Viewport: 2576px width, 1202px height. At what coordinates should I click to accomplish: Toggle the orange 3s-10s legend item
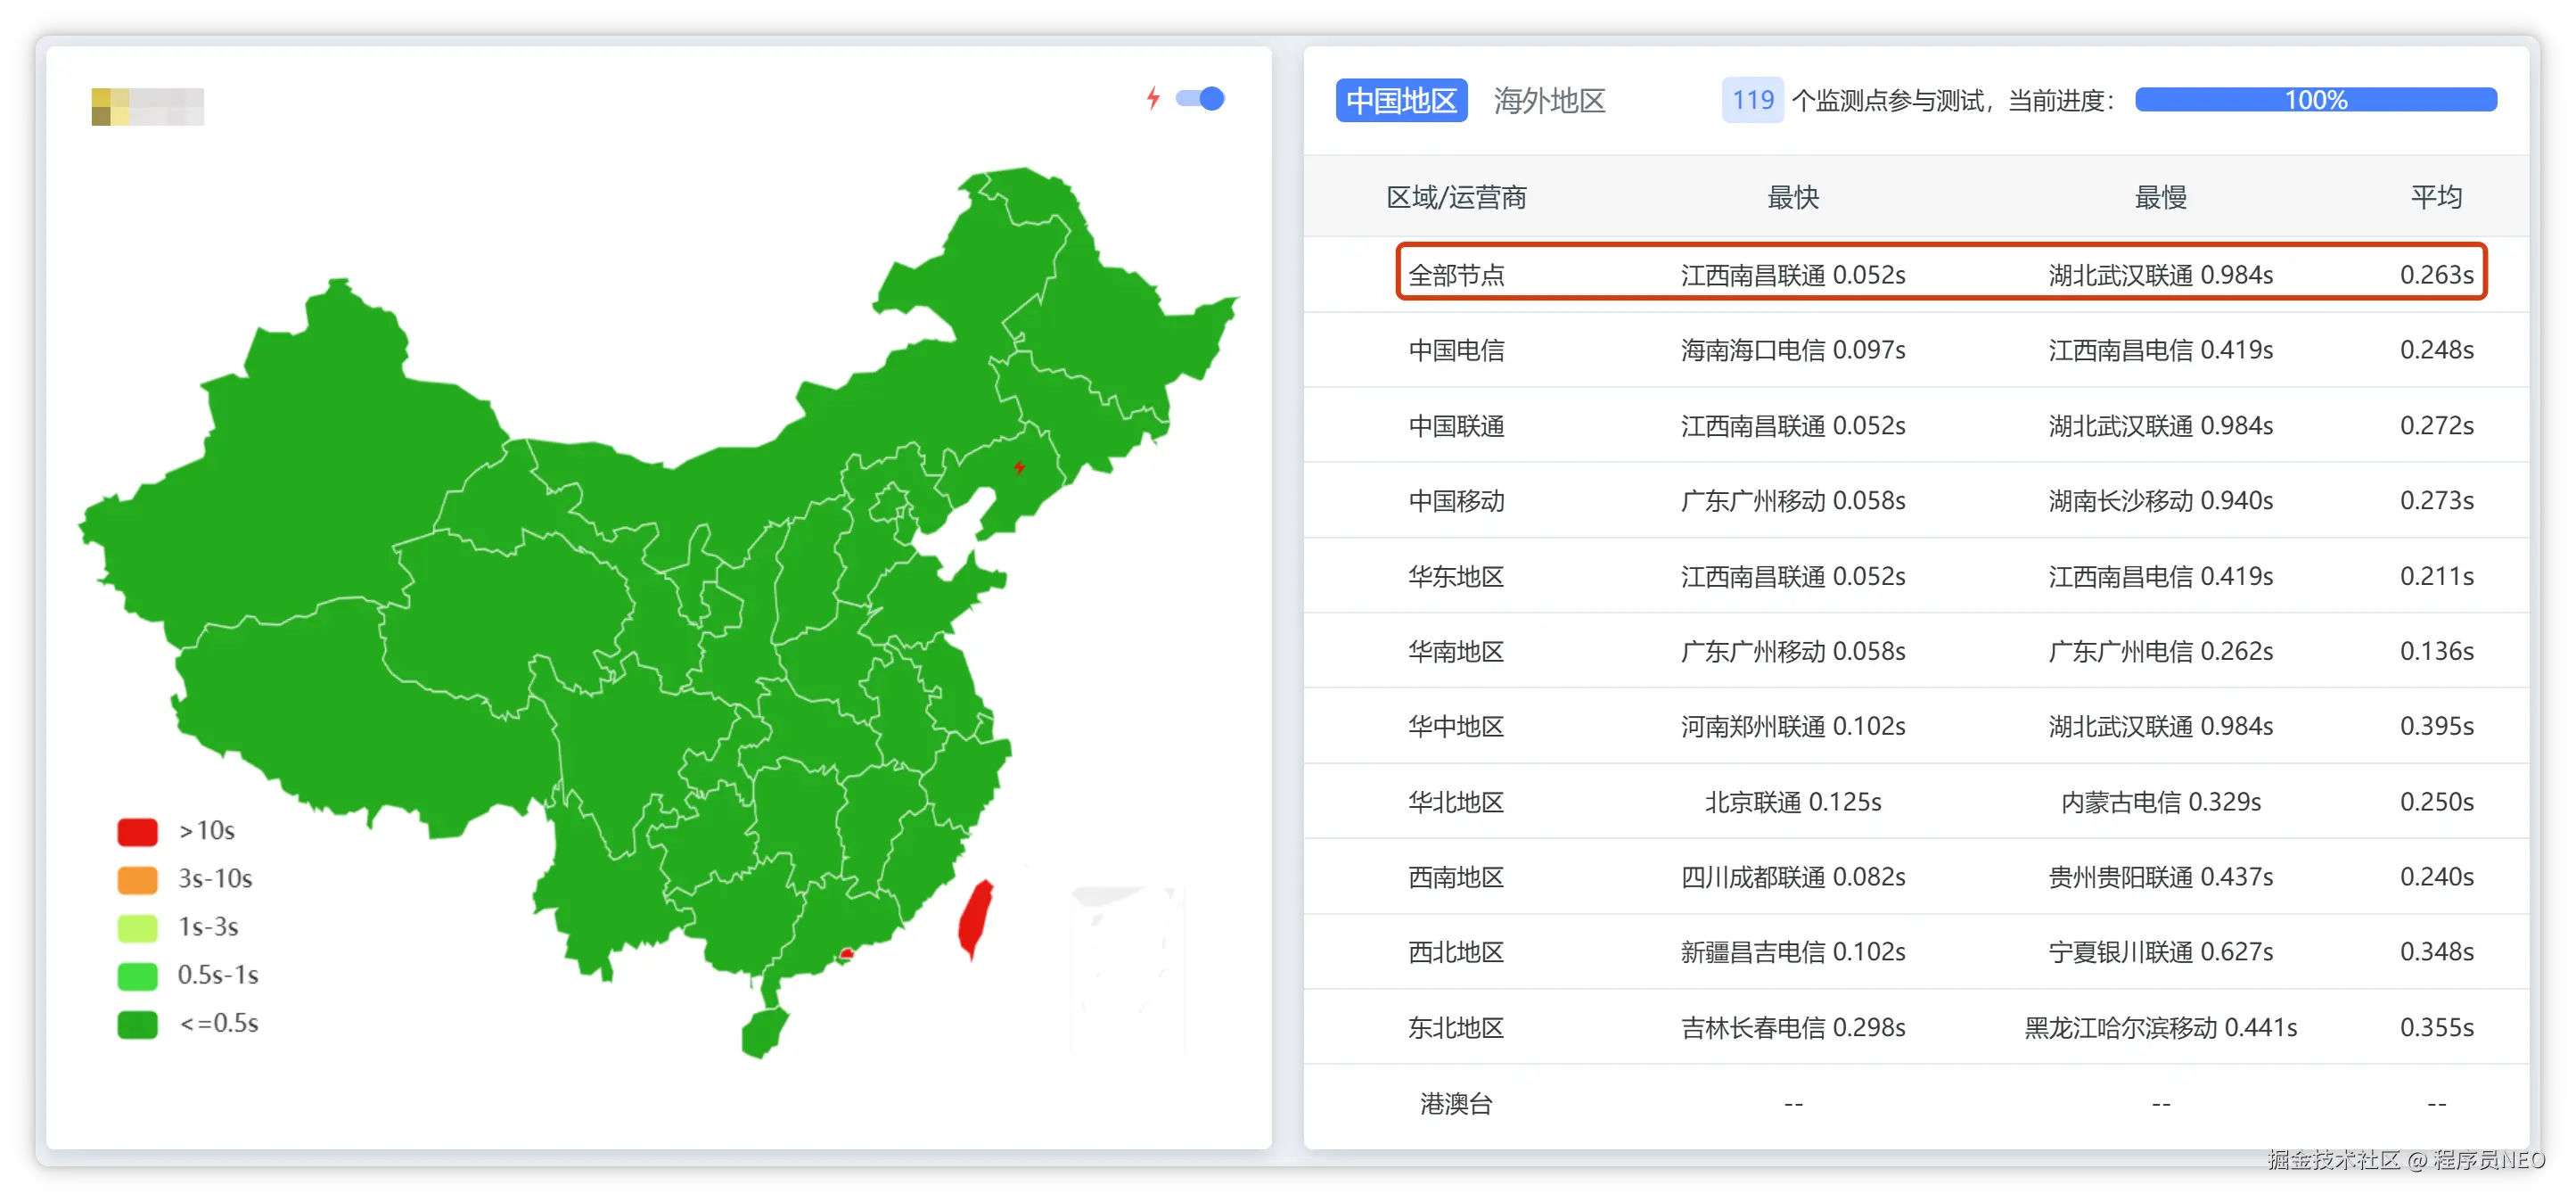click(x=138, y=879)
